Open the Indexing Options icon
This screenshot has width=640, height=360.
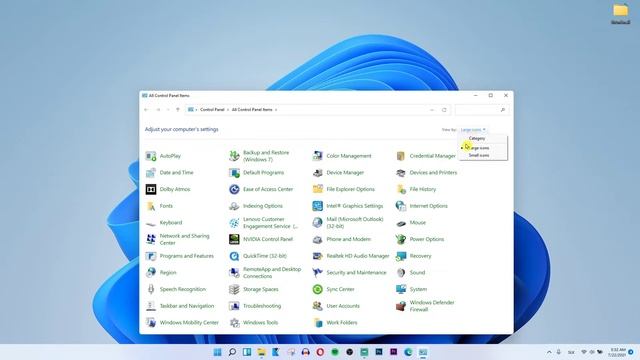[x=234, y=206]
